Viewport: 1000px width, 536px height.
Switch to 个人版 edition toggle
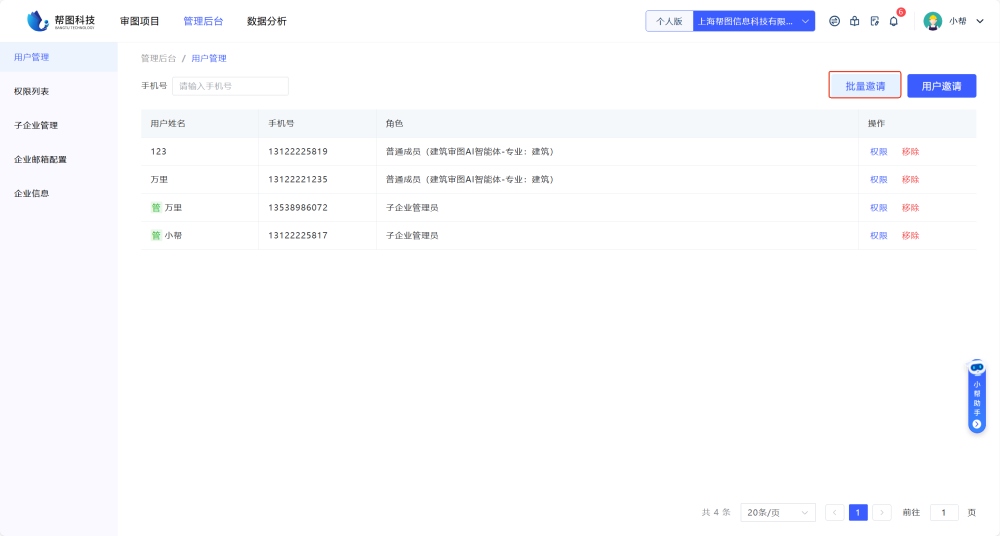(x=669, y=21)
